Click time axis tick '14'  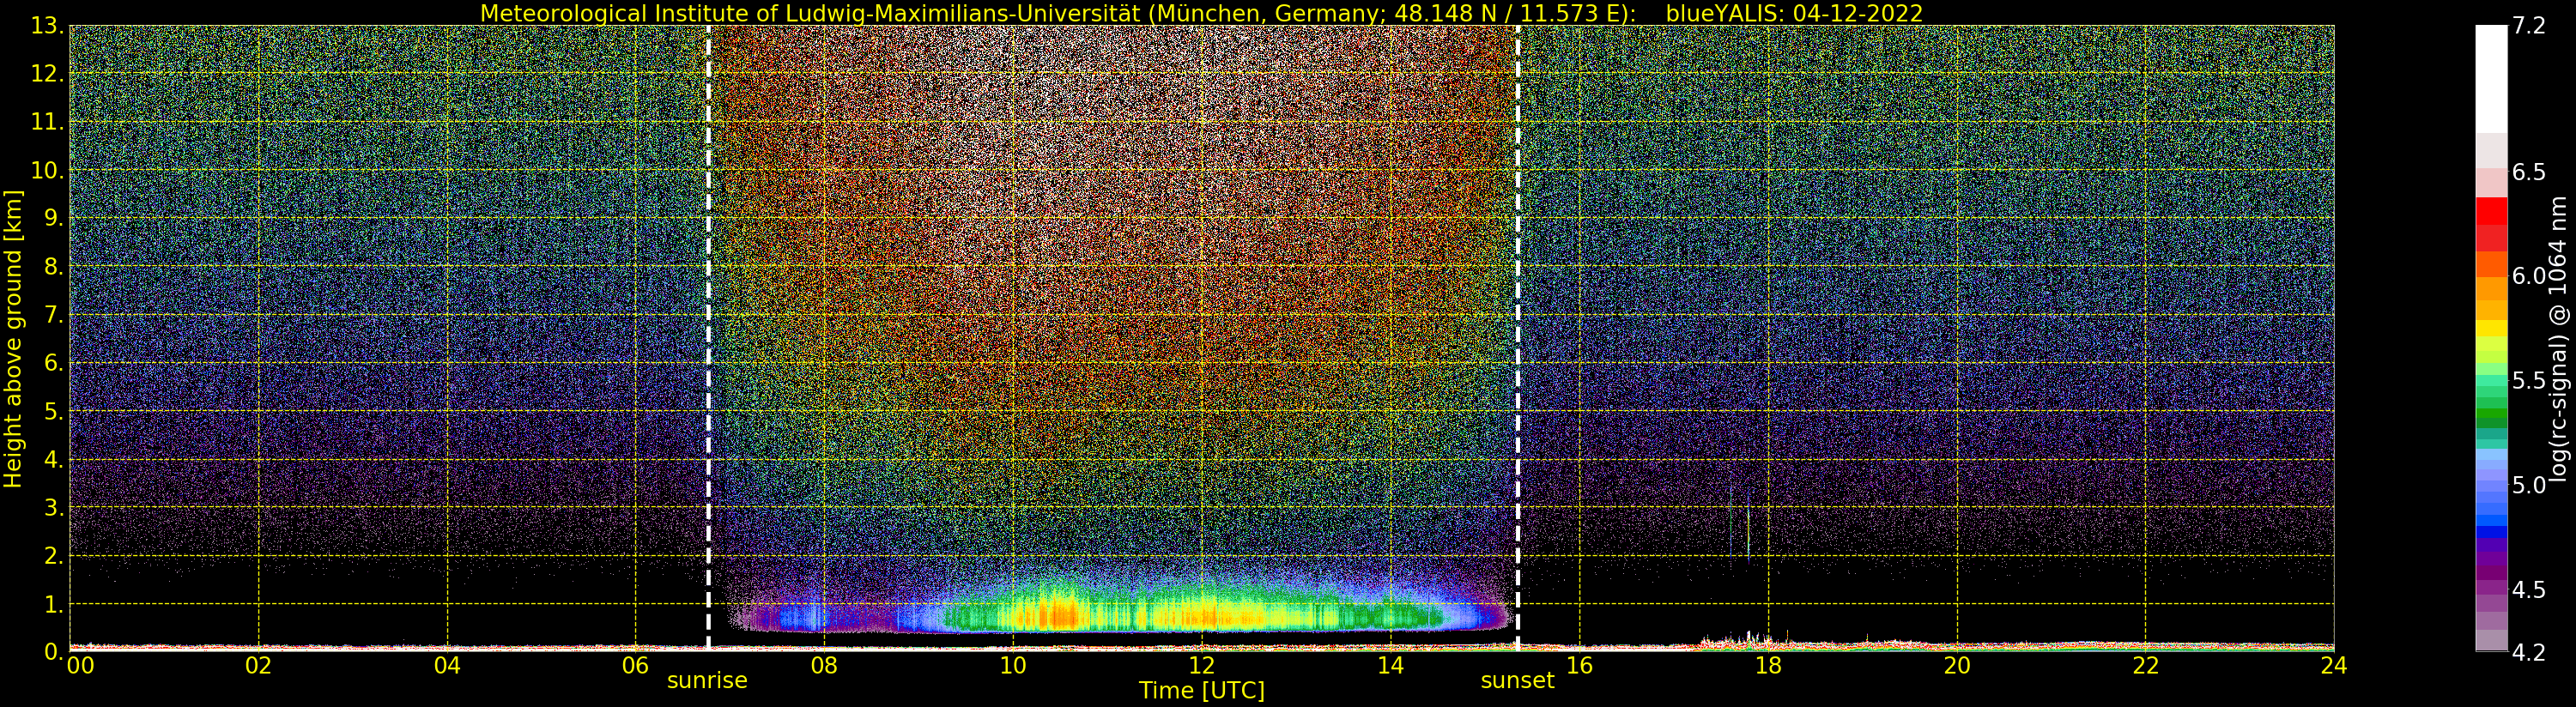pos(1390,665)
